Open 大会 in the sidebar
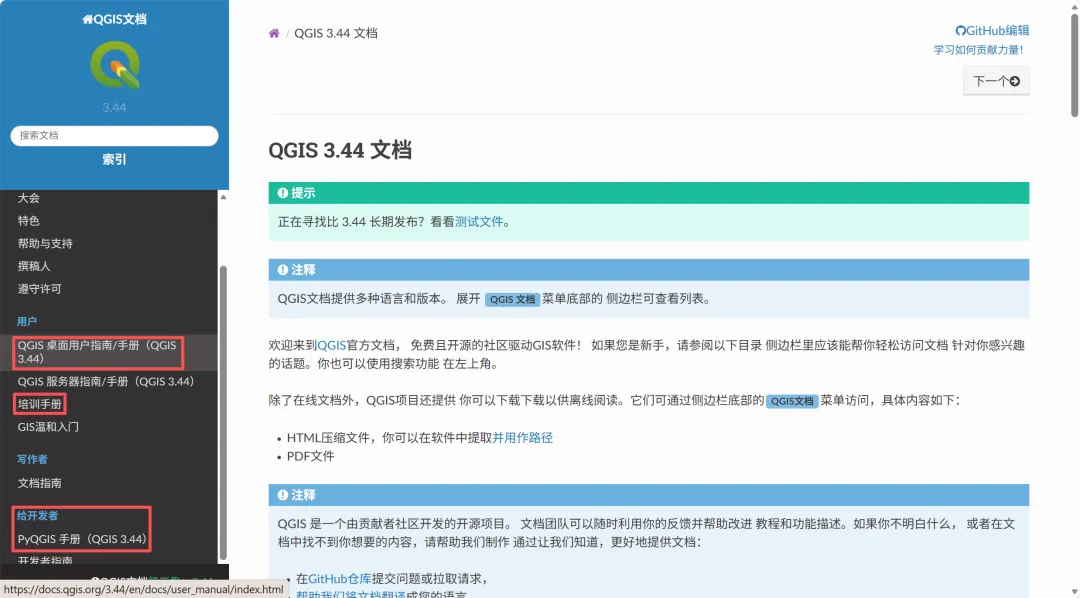The image size is (1080, 598). (x=29, y=198)
